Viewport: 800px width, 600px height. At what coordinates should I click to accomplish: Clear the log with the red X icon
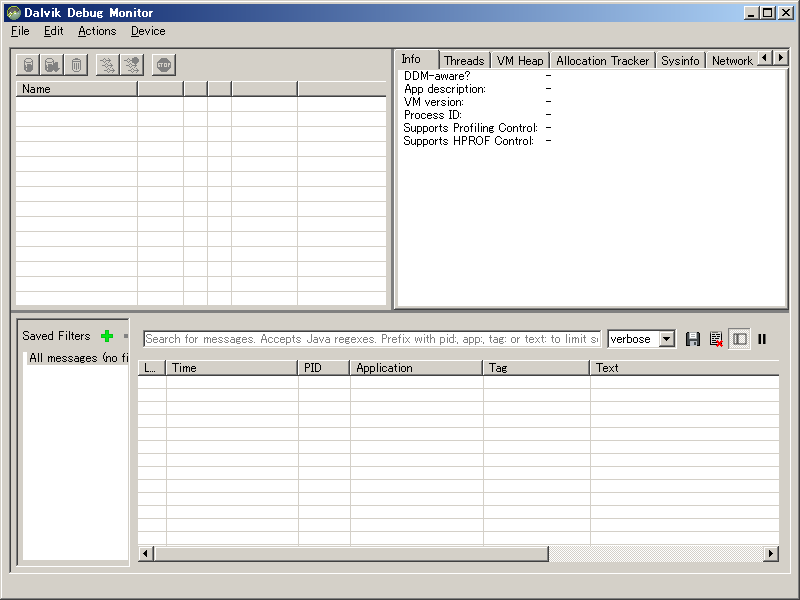716,339
